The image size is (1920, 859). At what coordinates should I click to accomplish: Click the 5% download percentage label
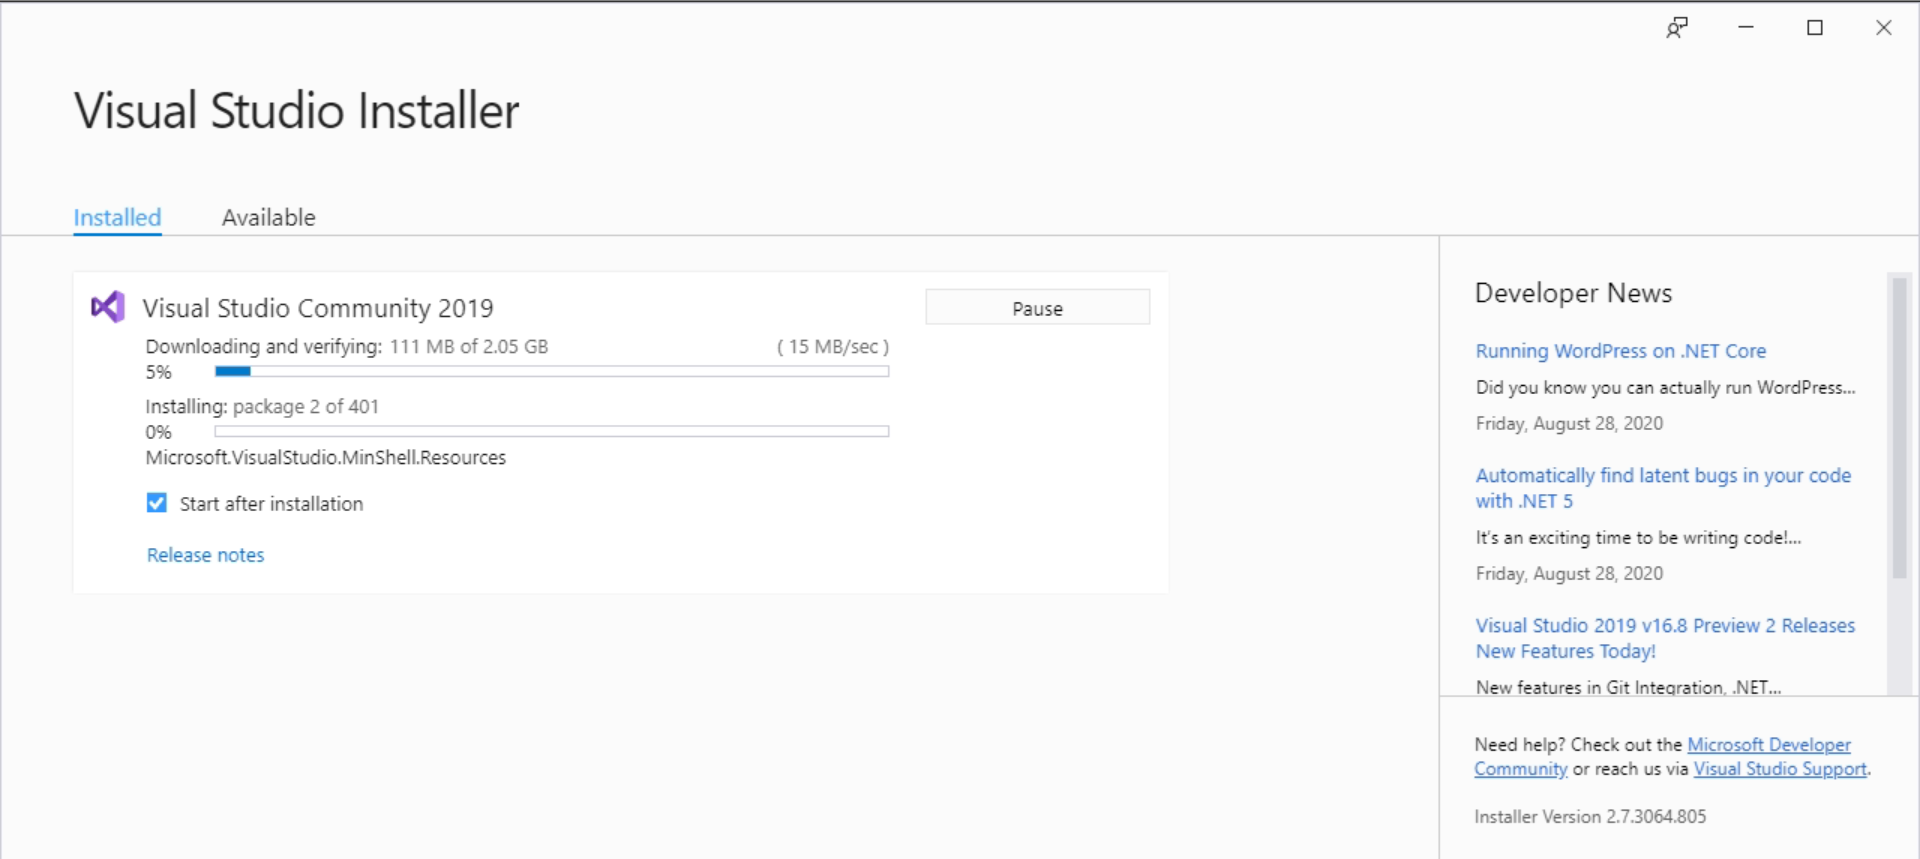pyautogui.click(x=159, y=372)
